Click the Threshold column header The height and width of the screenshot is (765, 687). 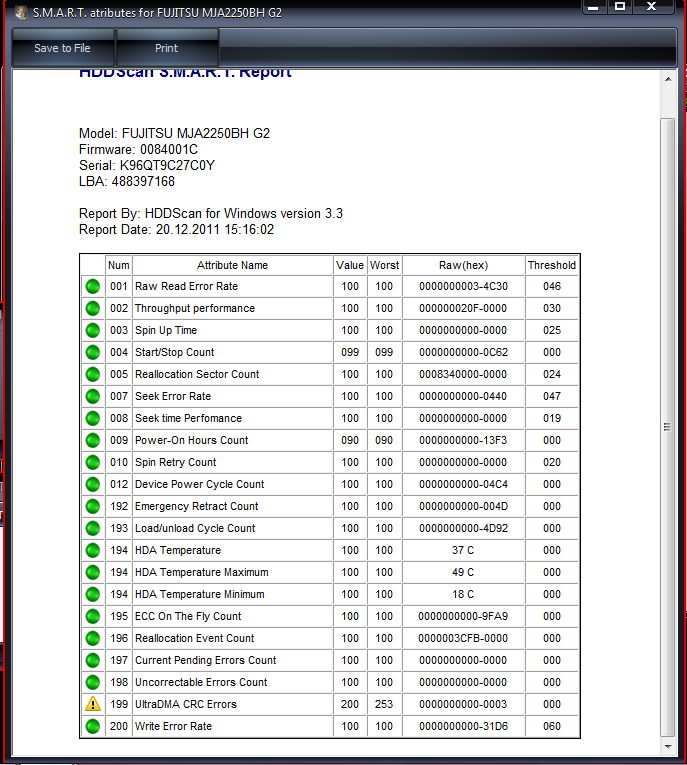pyautogui.click(x=552, y=265)
